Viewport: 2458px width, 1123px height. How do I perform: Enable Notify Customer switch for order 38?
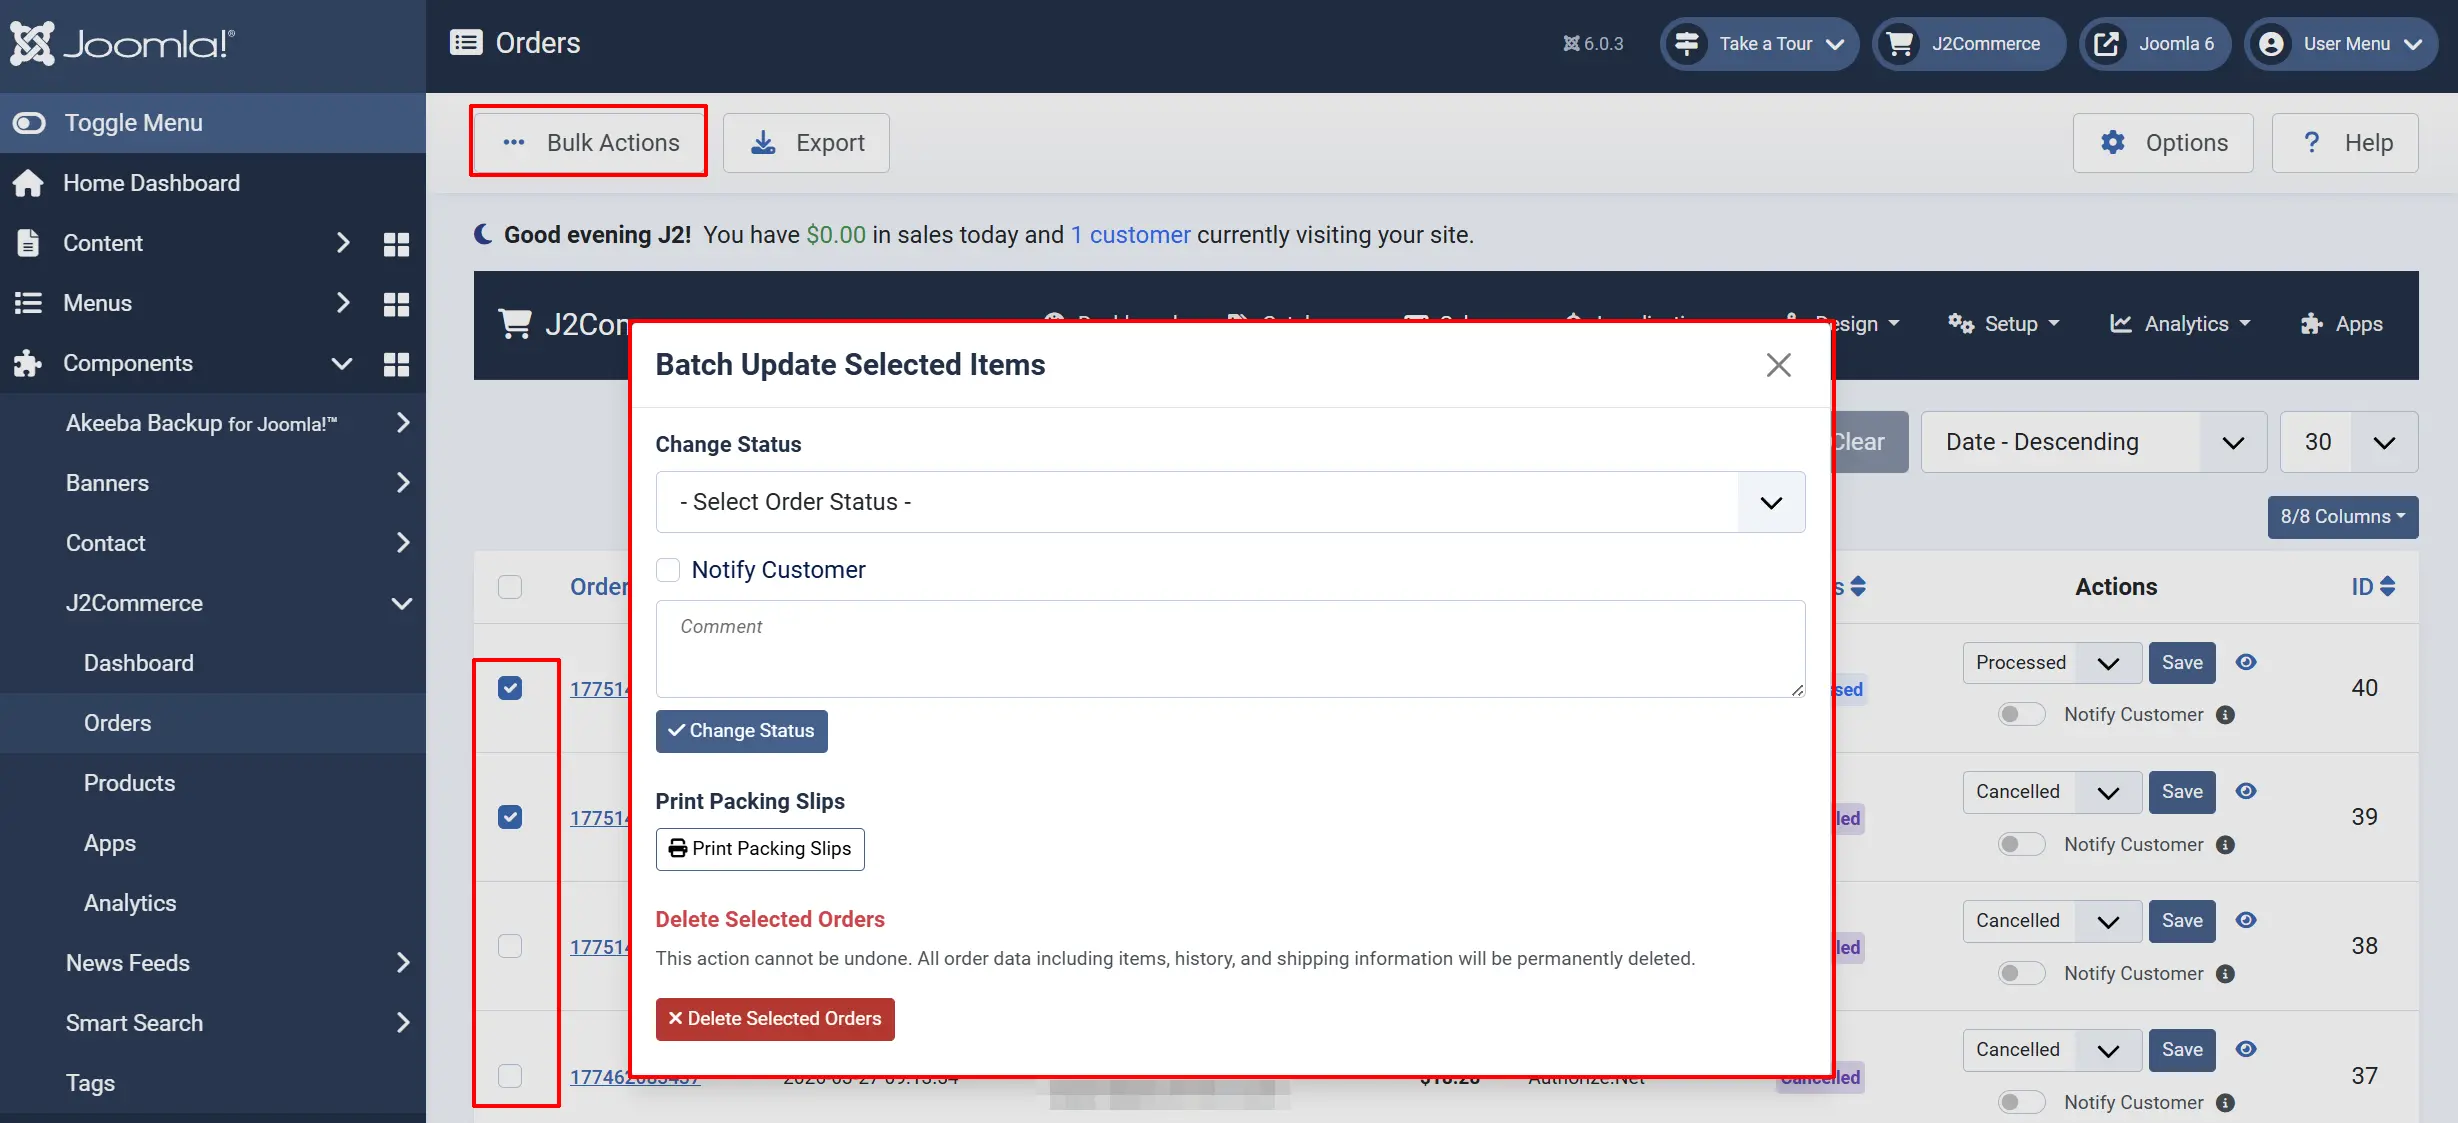point(2021,974)
